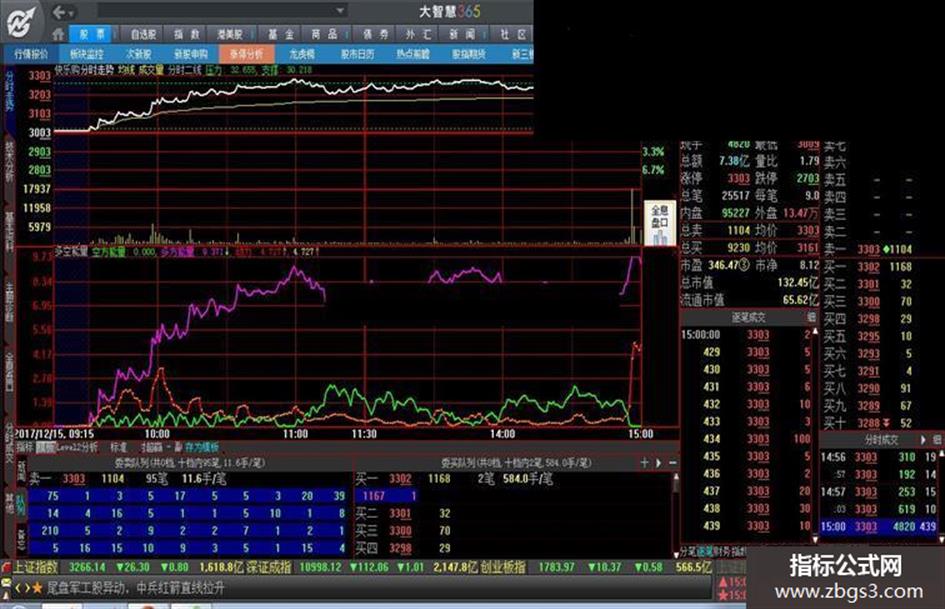Click the 14:00 time marker on the chart axis

[x=502, y=434]
